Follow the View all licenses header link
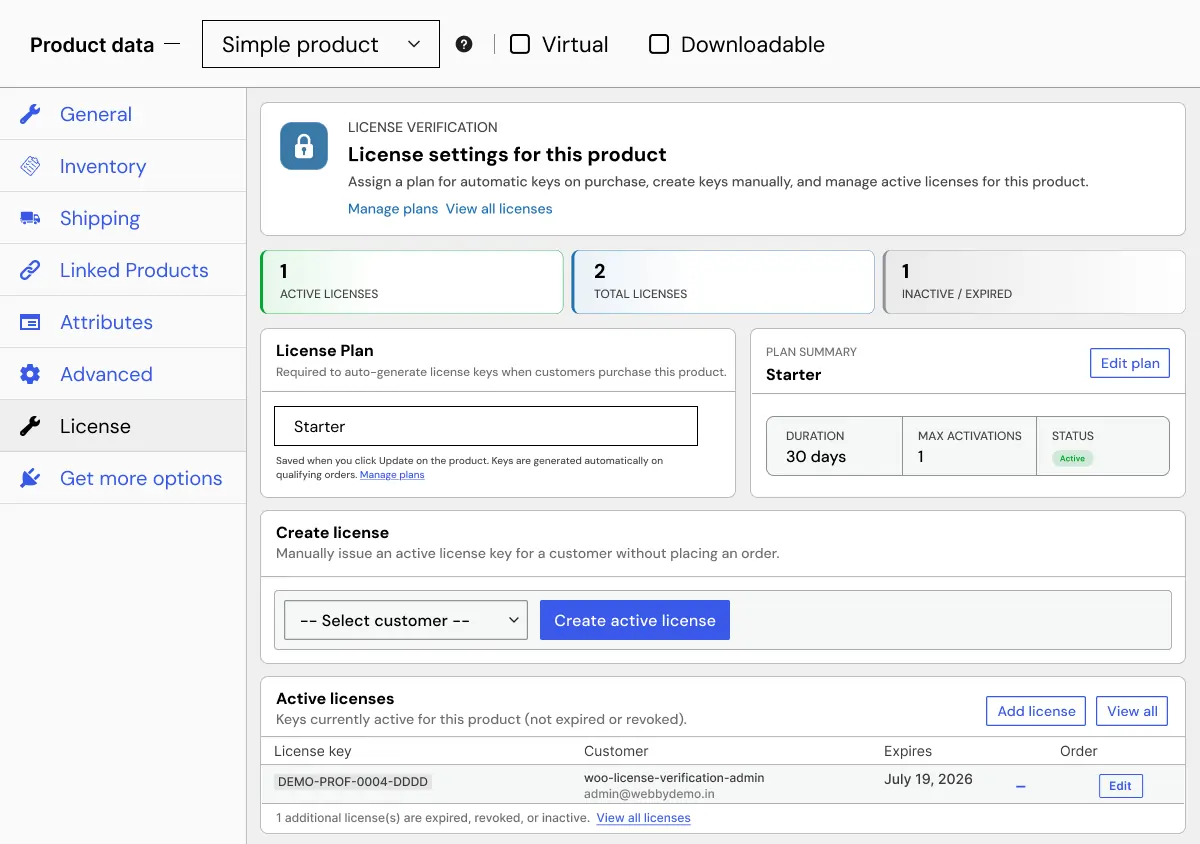 (499, 209)
